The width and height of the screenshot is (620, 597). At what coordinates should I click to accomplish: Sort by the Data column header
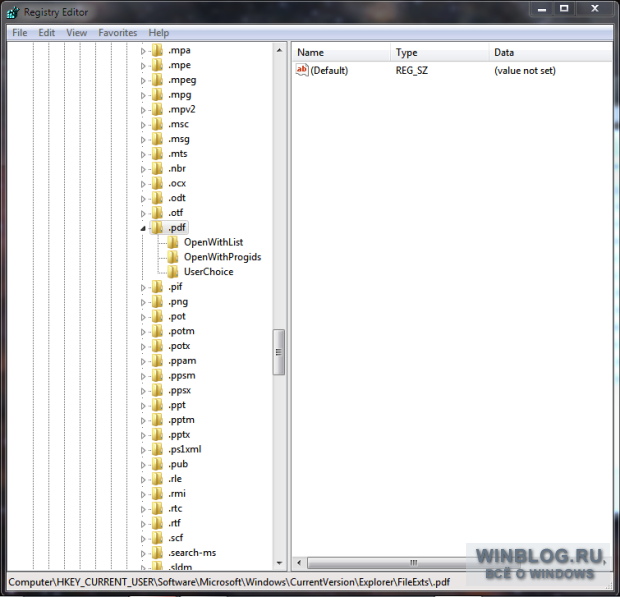pyautogui.click(x=551, y=53)
